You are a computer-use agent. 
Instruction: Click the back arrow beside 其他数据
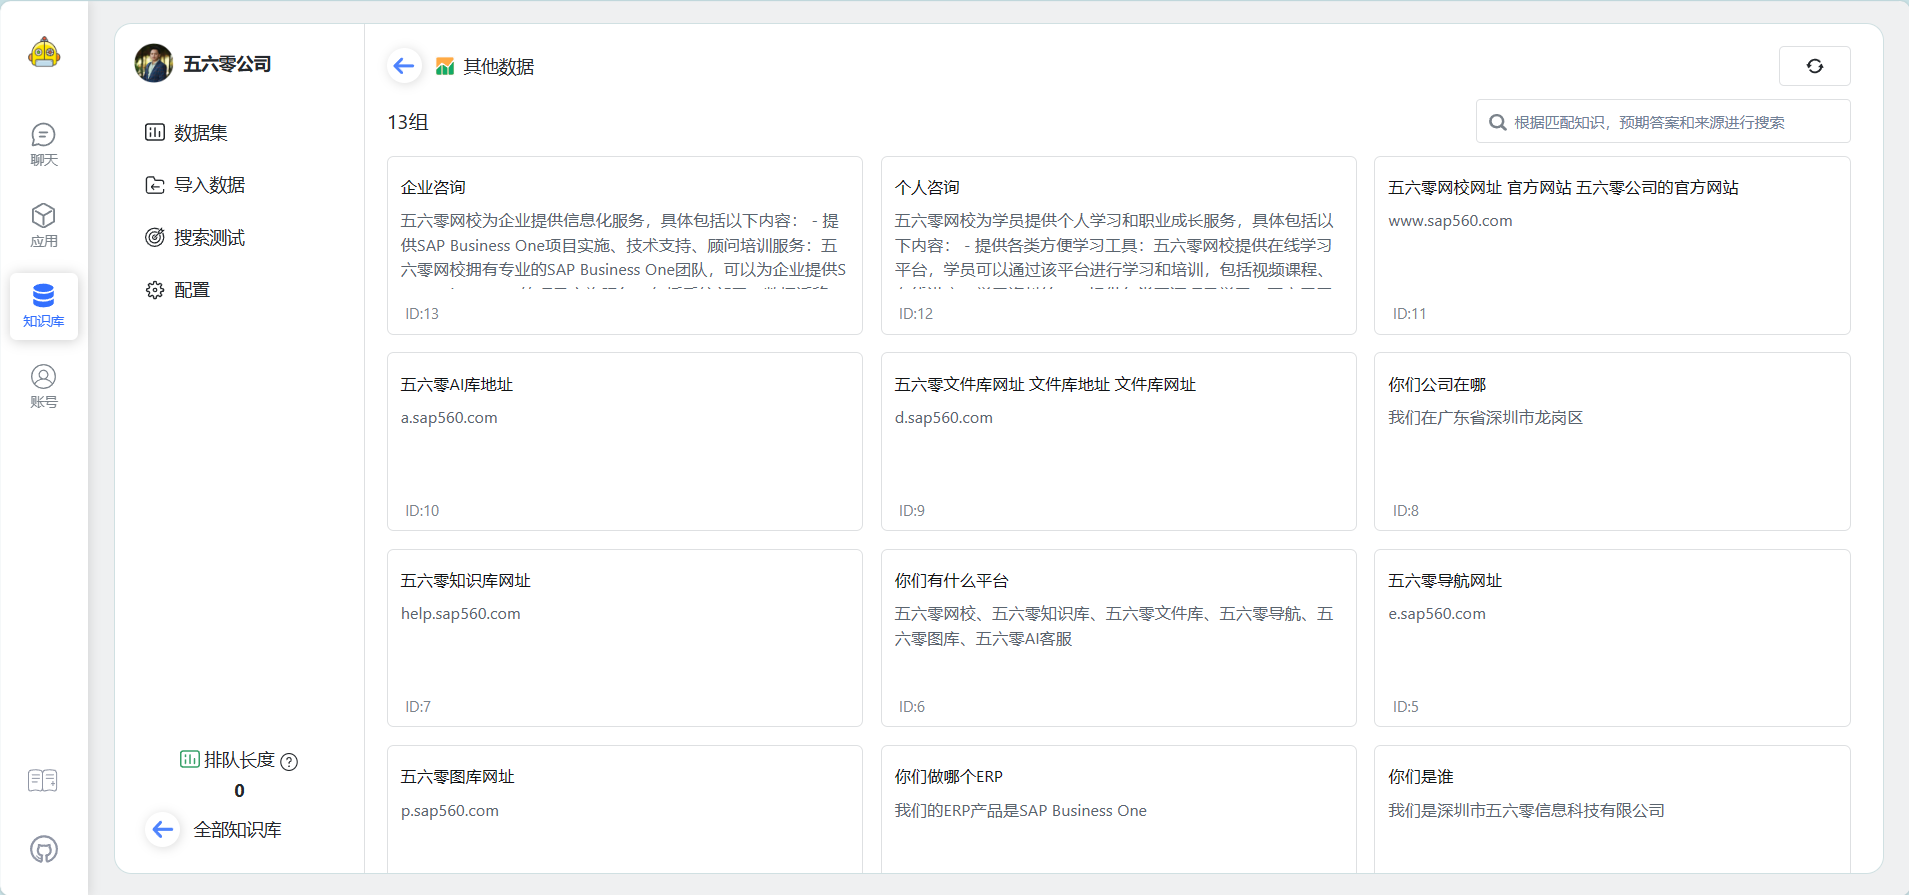404,66
